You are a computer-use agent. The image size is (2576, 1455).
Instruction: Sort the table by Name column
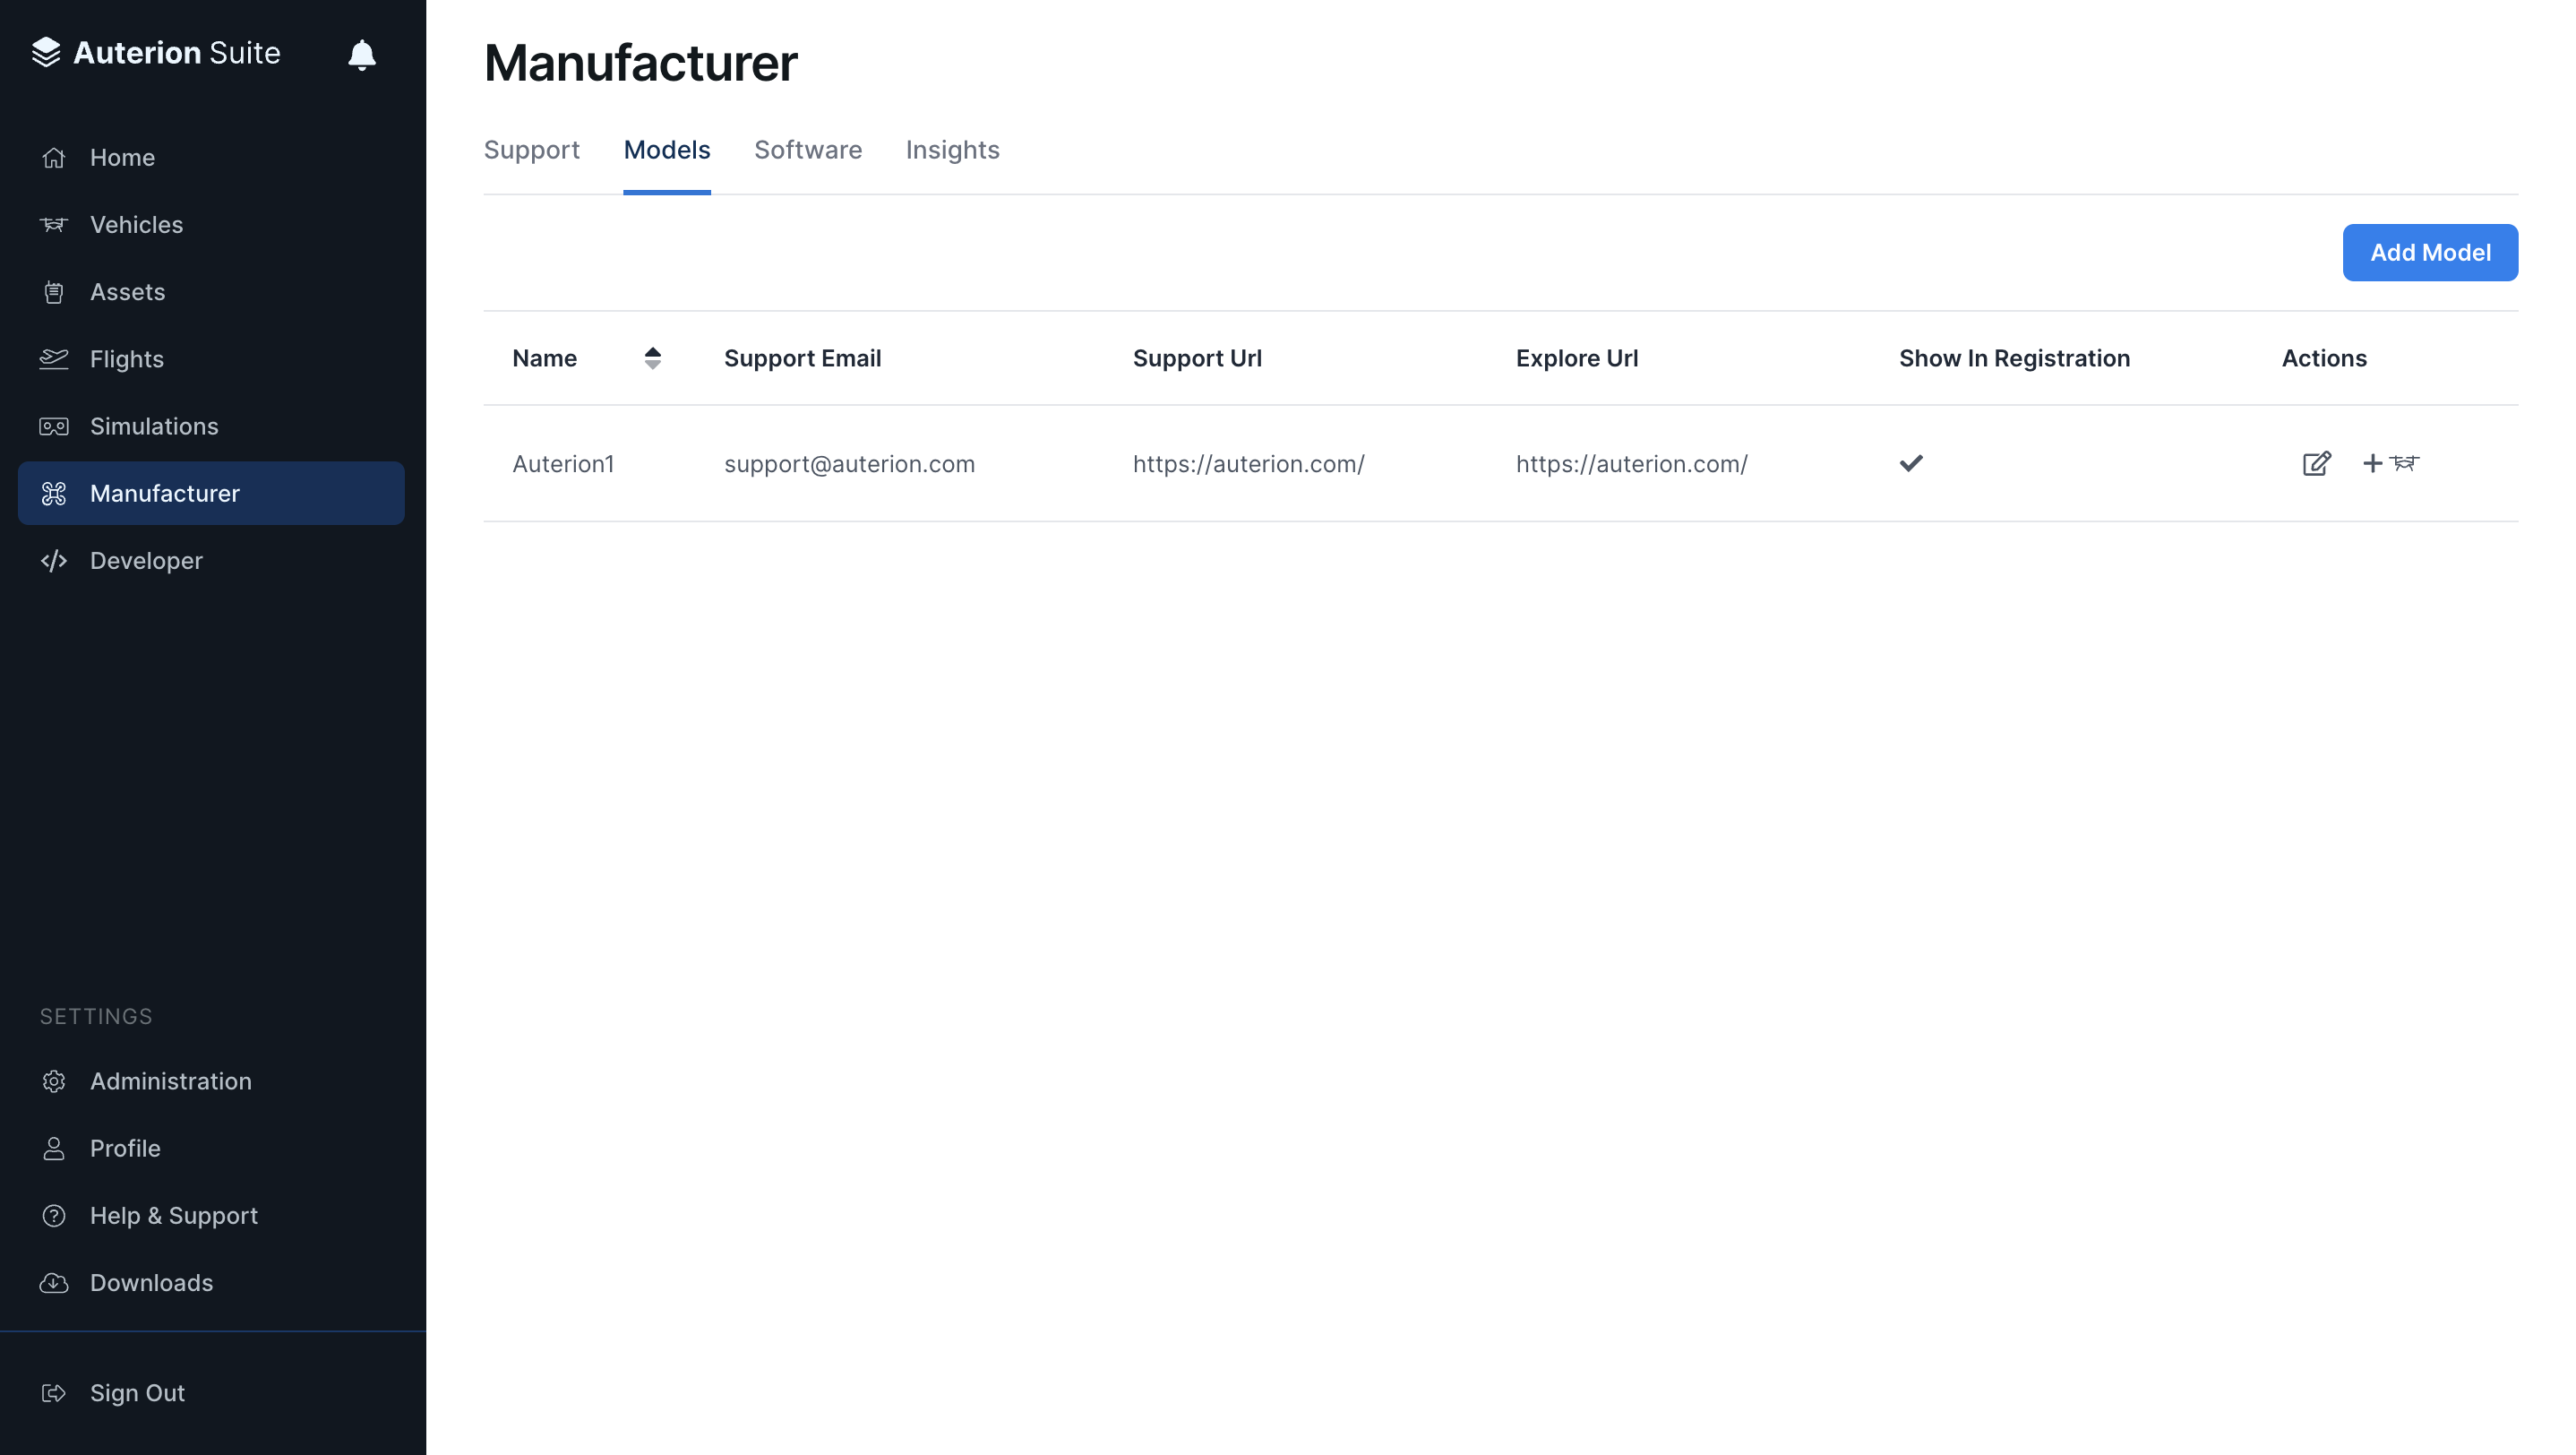[652, 358]
